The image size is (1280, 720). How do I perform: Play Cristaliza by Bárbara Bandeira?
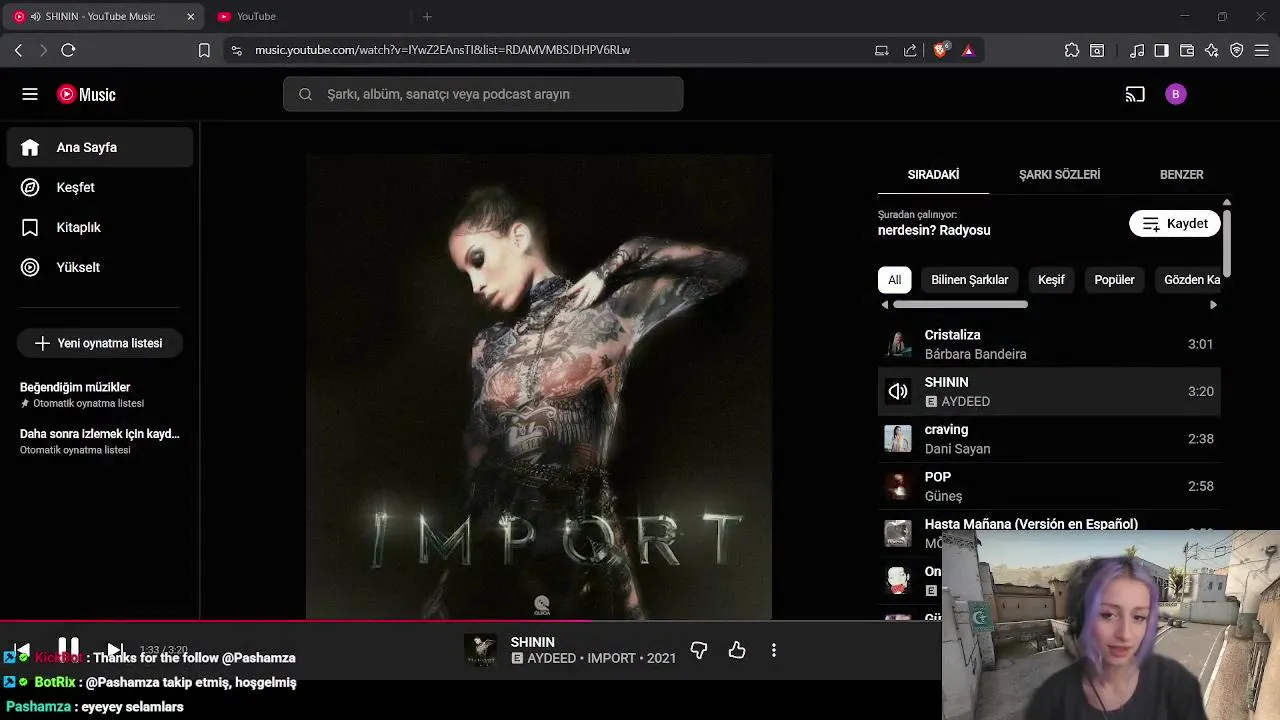[1049, 344]
